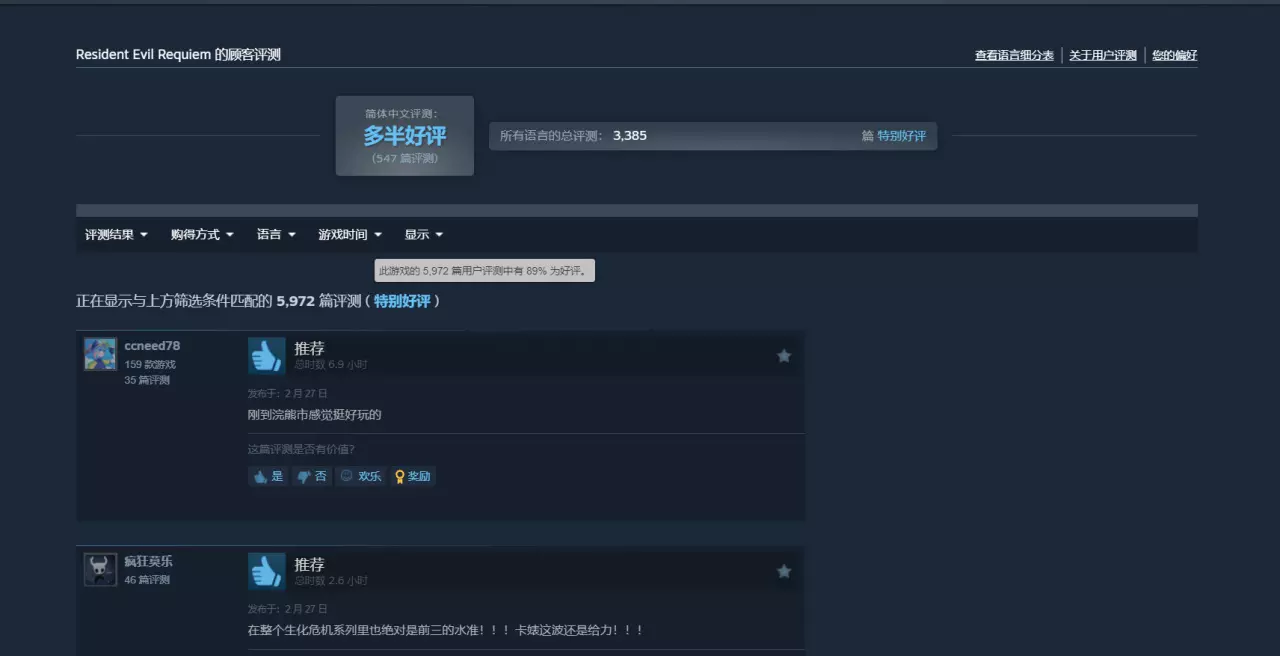1280x656 pixels.
Task: Expand the 游戏时间 filter dropdown
Action: pos(350,235)
